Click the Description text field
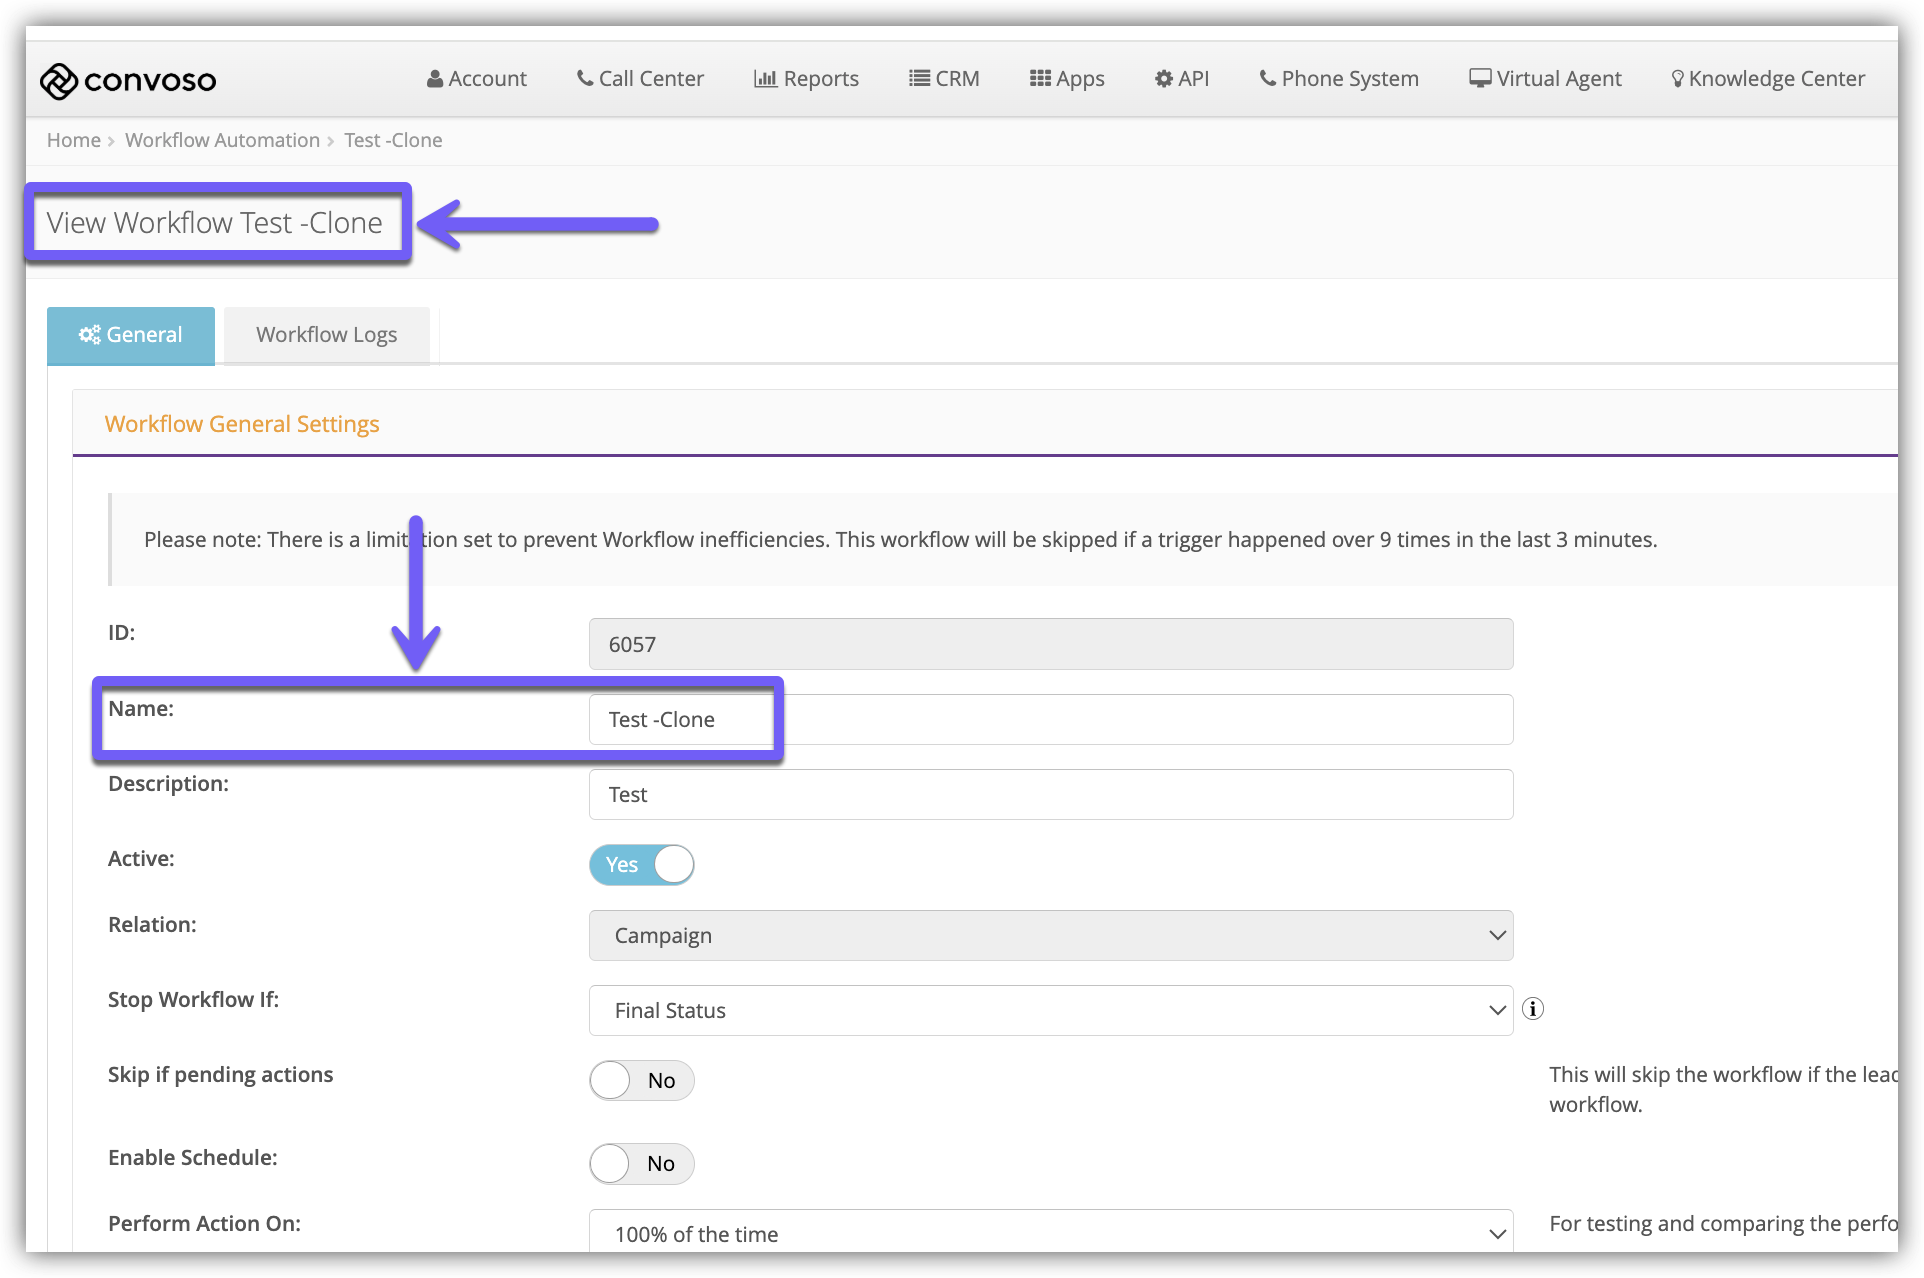Image resolution: width=1924 pixels, height=1278 pixels. 1050,795
